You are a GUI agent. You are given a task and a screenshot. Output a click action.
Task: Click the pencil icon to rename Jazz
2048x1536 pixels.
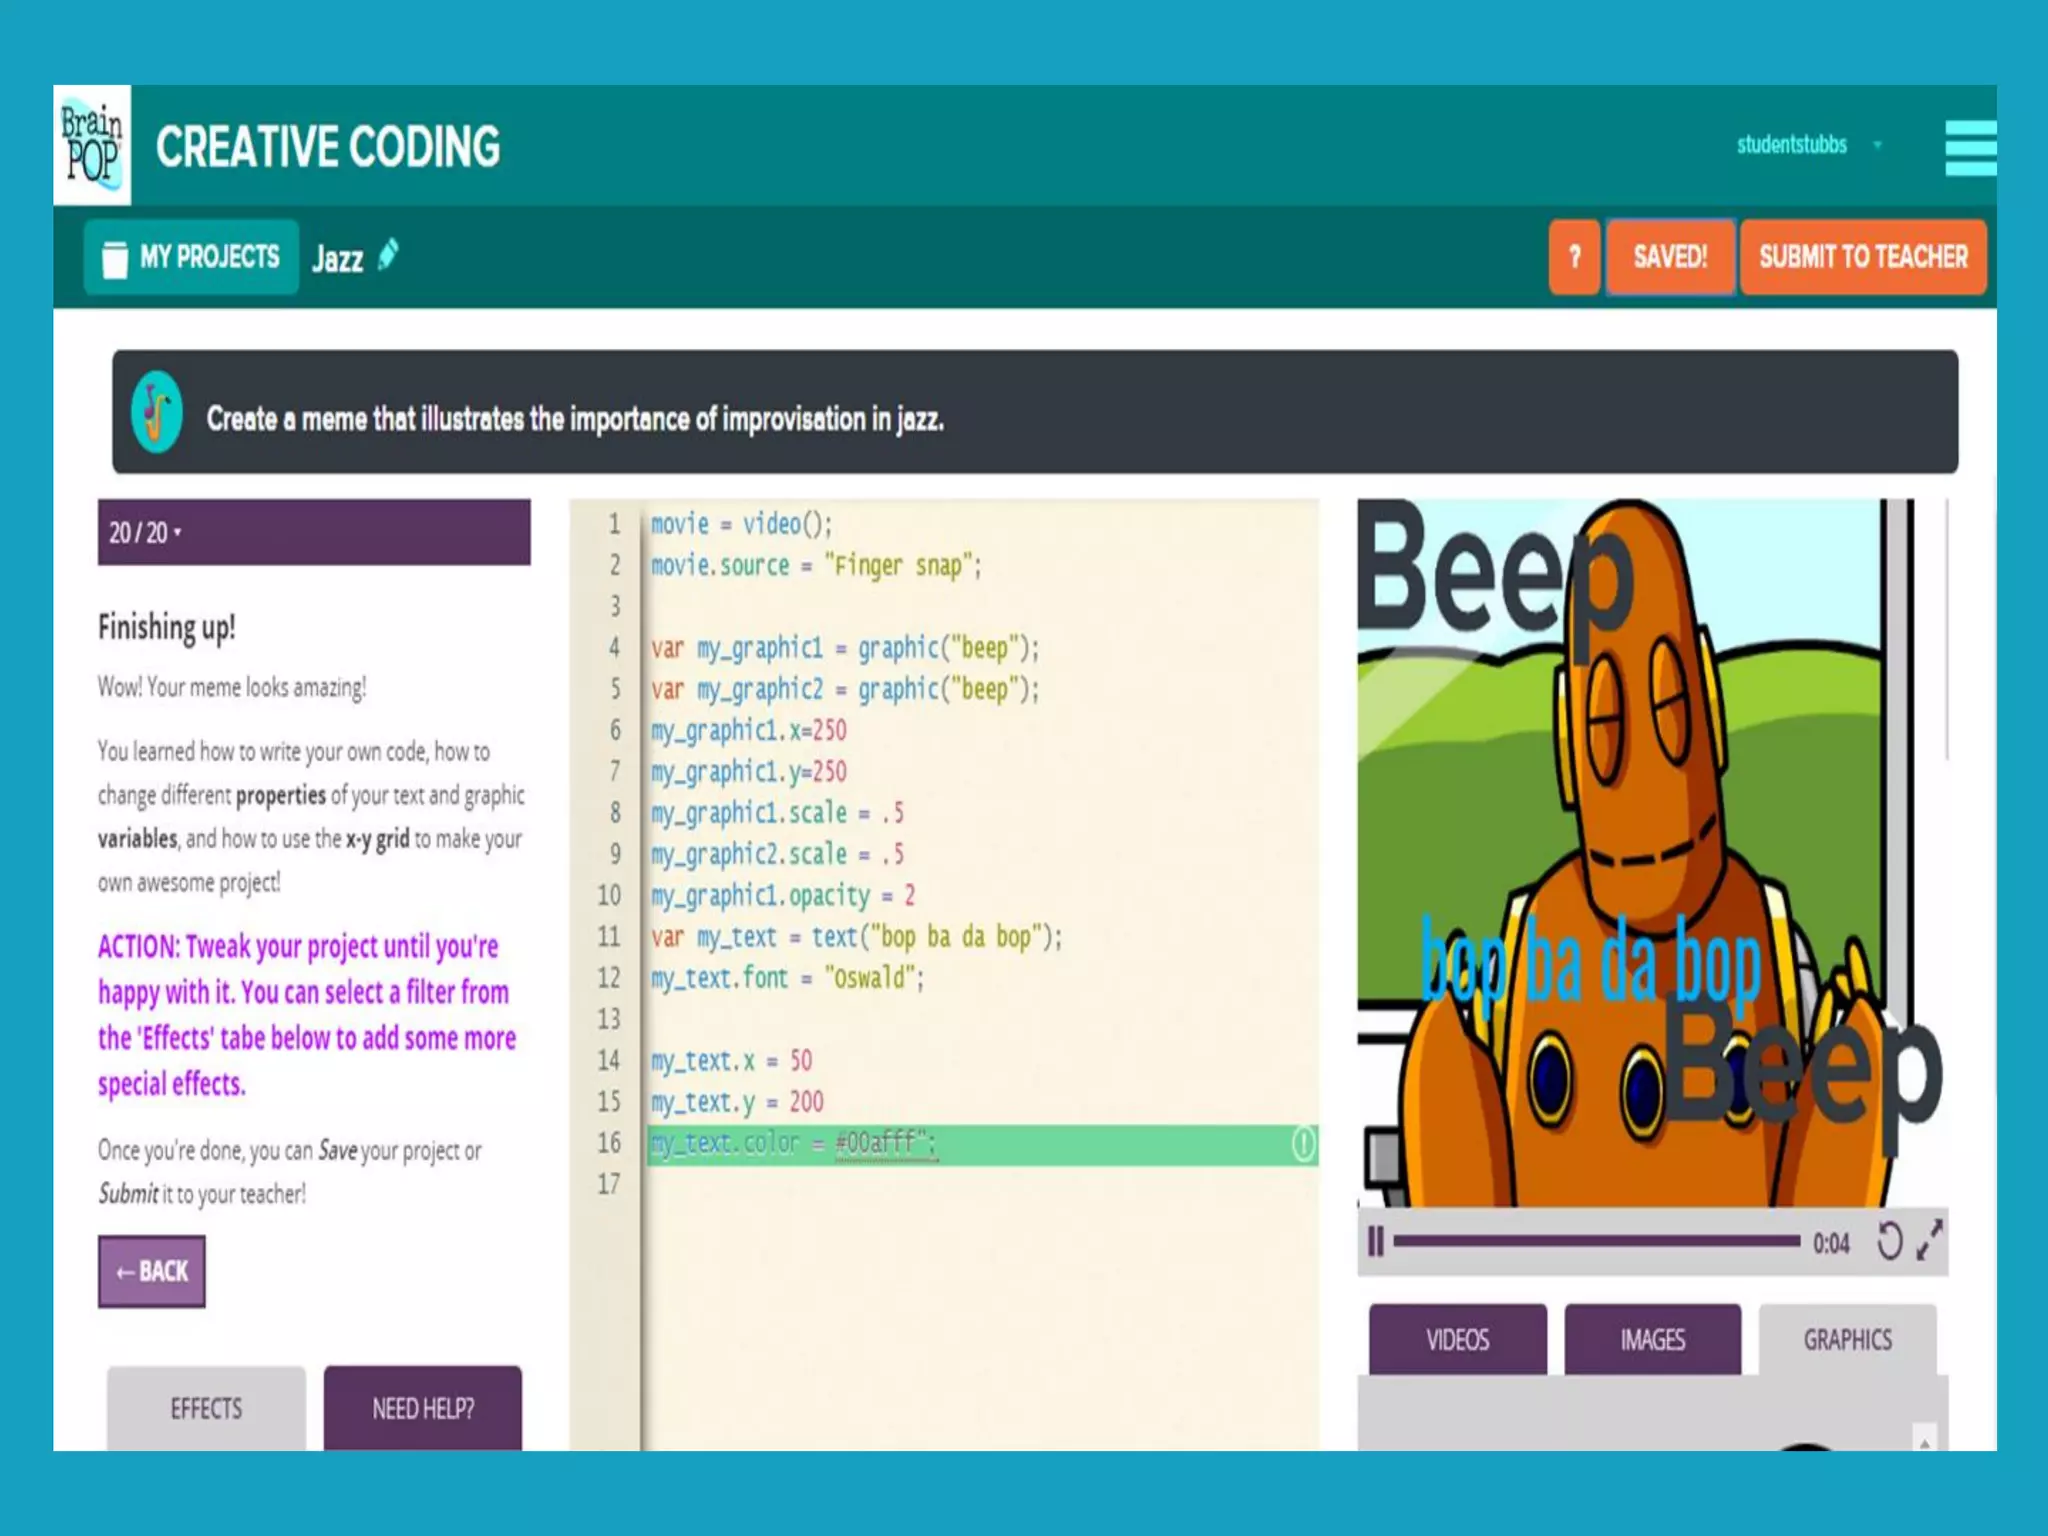[388, 255]
